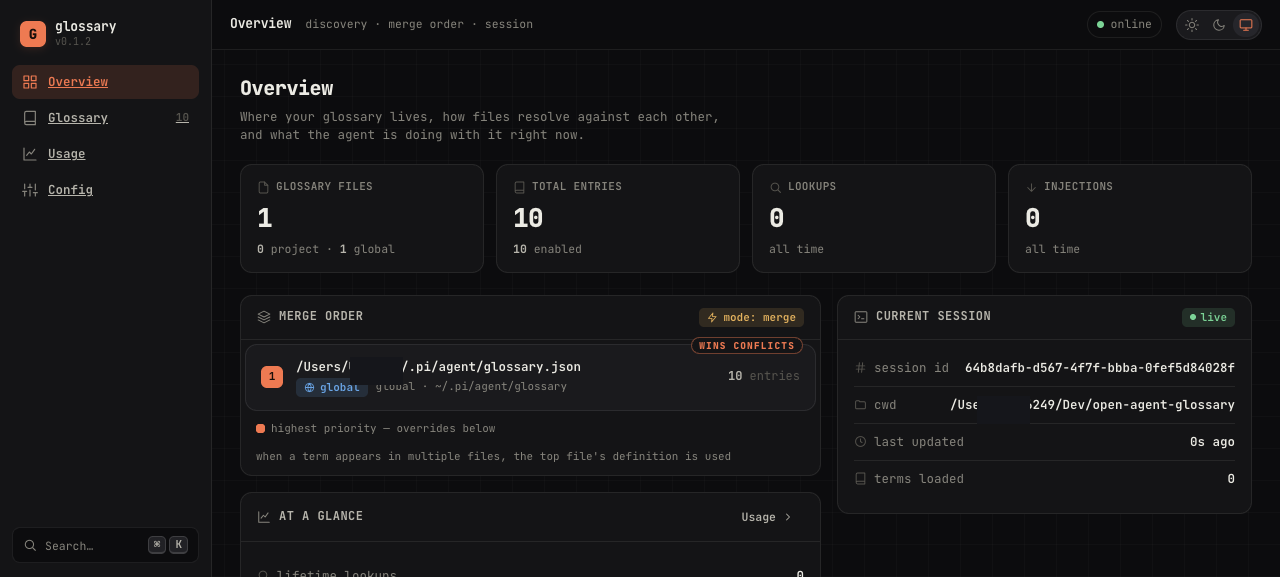Click the chevron next to Usage link
The width and height of the screenshot is (1280, 577).
(x=788, y=517)
